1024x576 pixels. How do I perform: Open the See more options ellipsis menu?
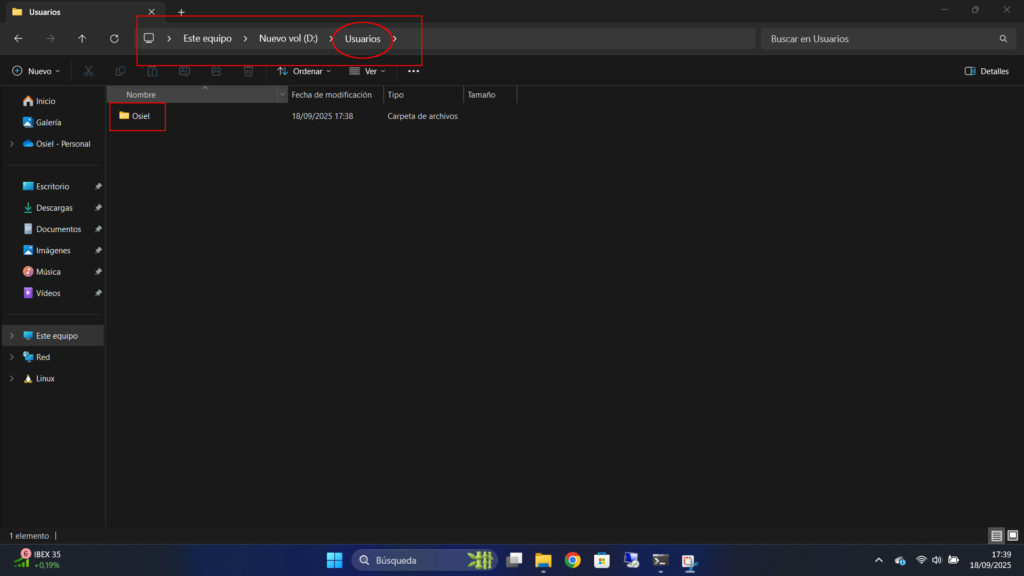[413, 71]
